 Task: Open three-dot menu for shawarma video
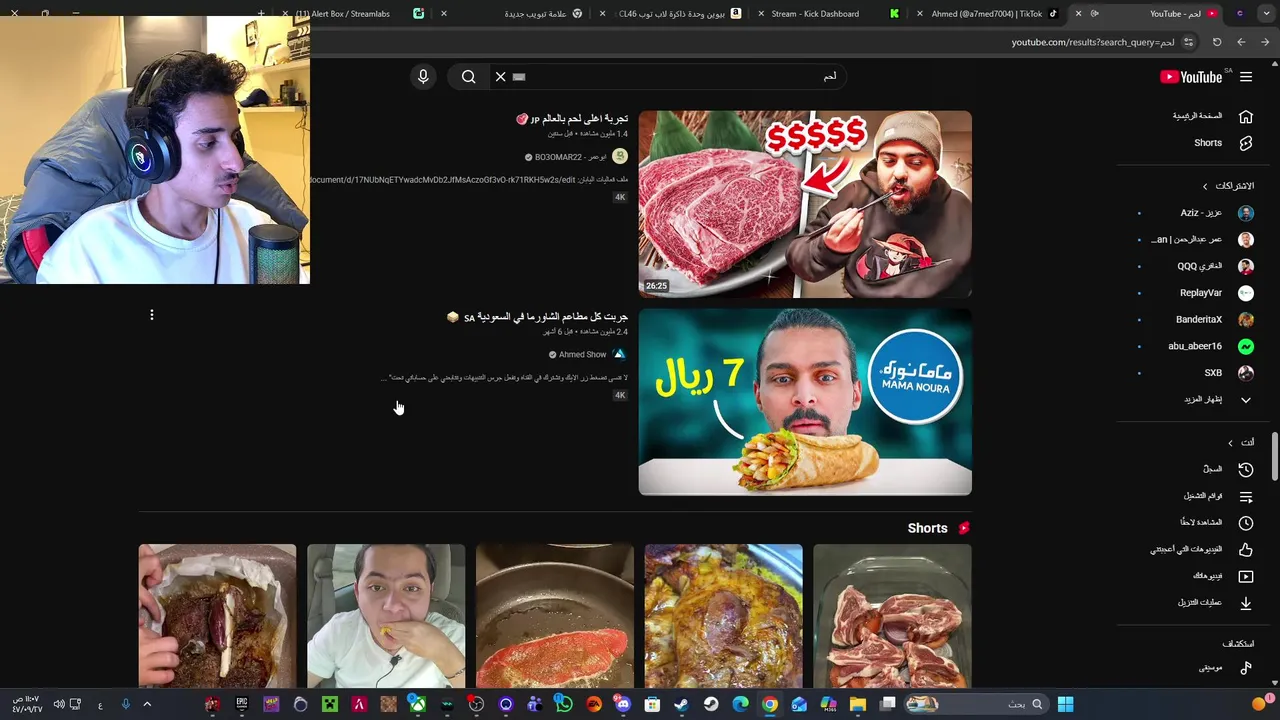(x=152, y=315)
